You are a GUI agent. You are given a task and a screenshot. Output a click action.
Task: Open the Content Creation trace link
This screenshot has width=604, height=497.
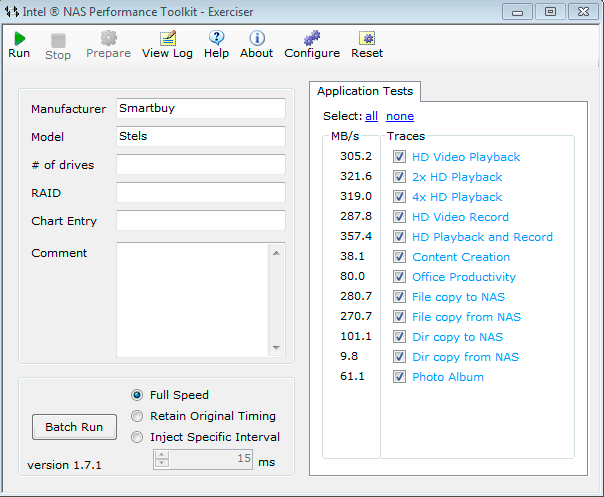(461, 257)
